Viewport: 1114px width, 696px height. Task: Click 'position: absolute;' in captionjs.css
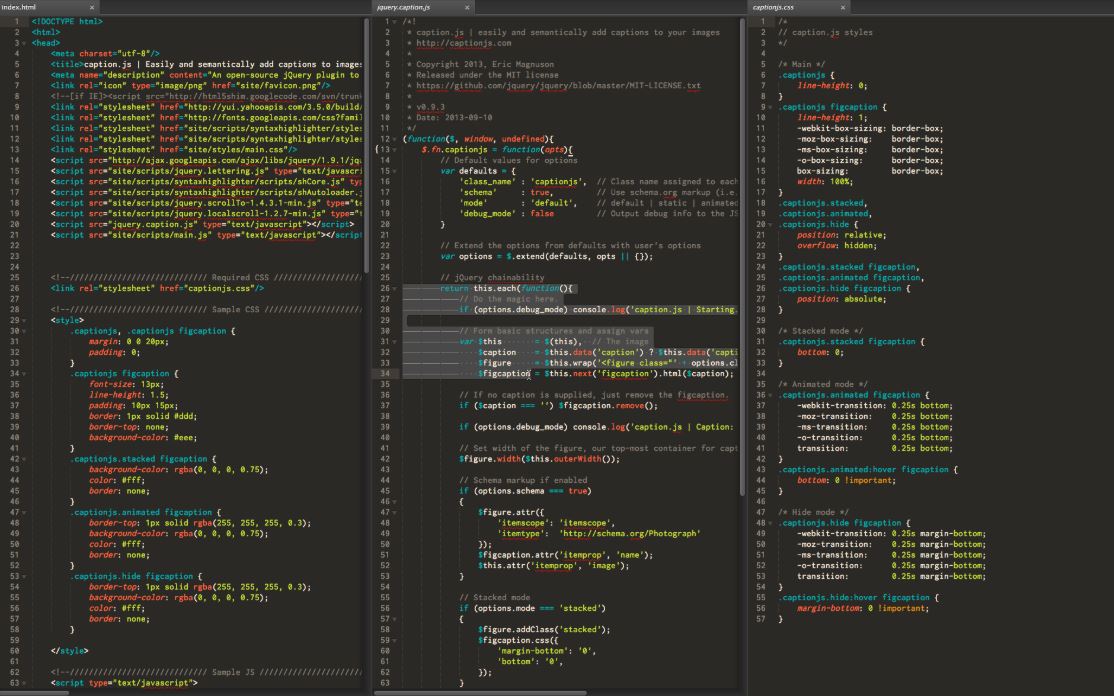(841, 299)
